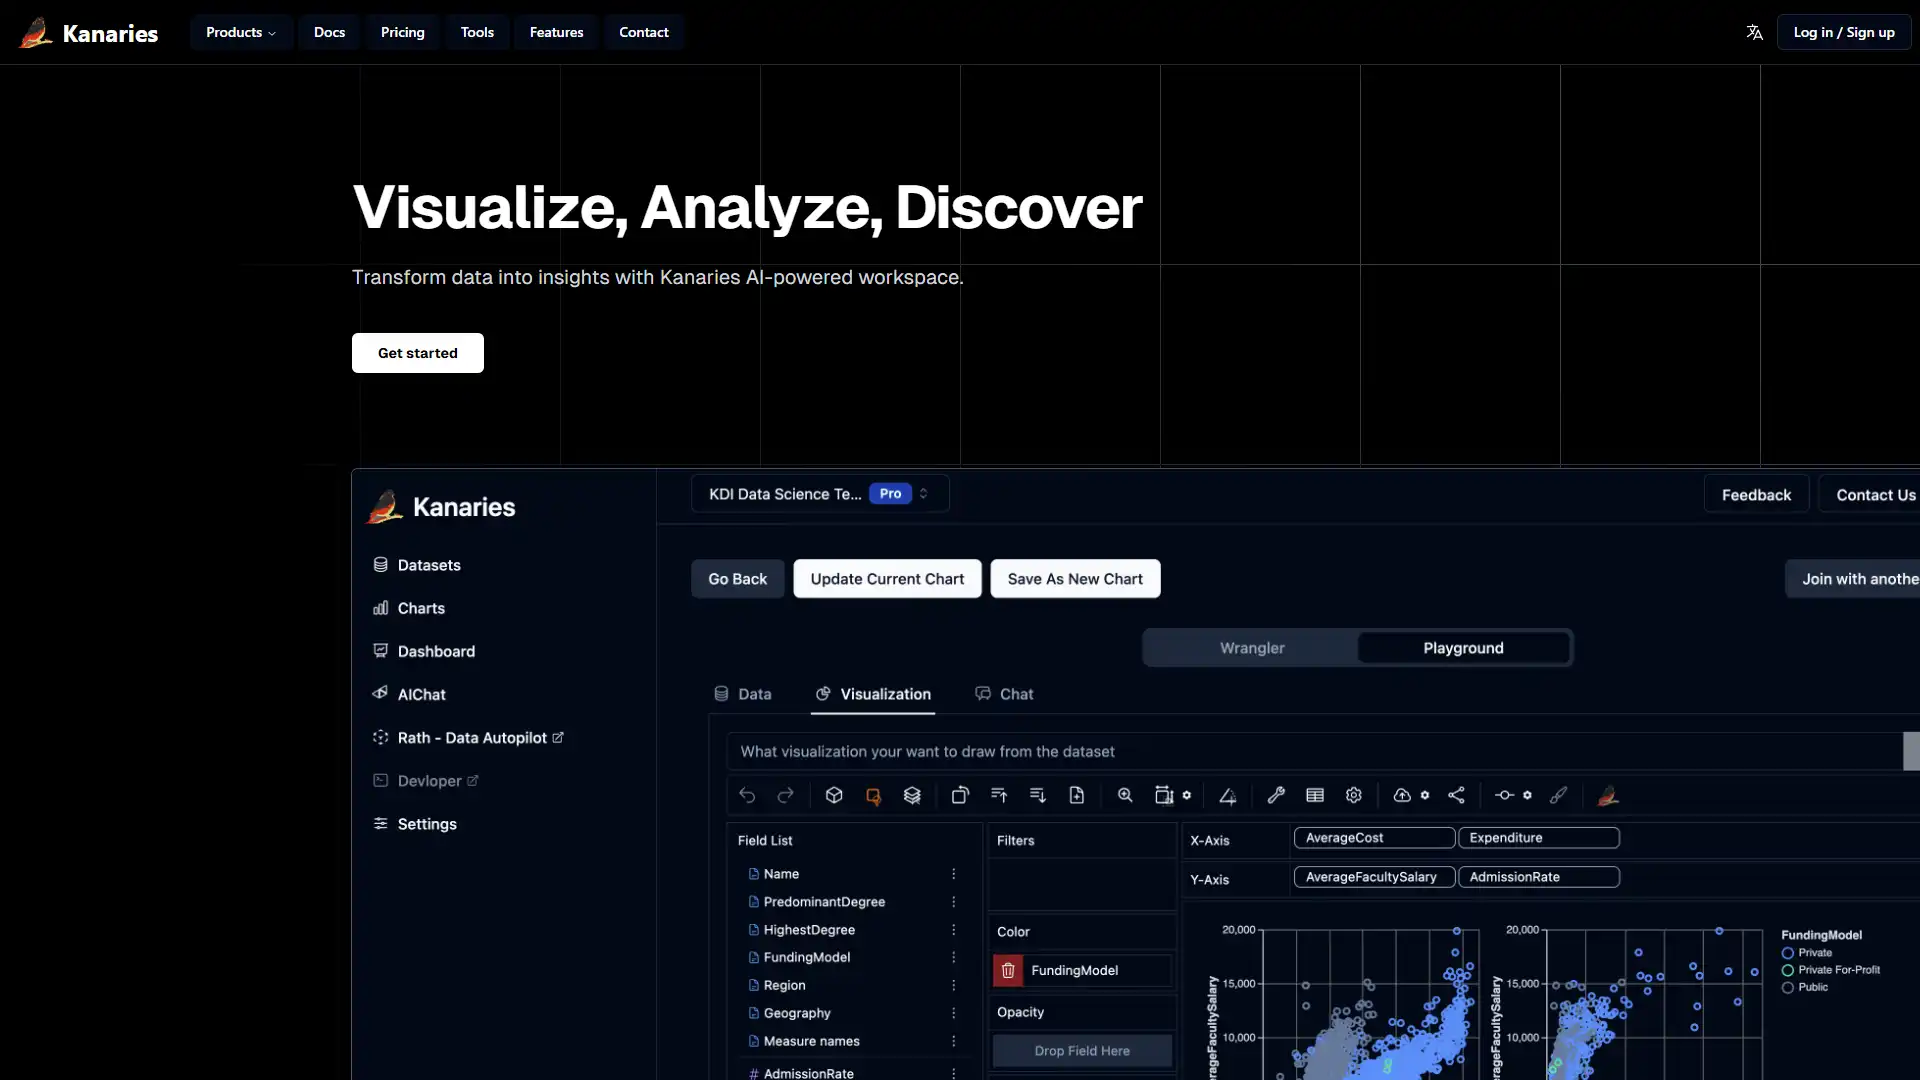
Task: Click the sort descending icon
Action: 1038,795
